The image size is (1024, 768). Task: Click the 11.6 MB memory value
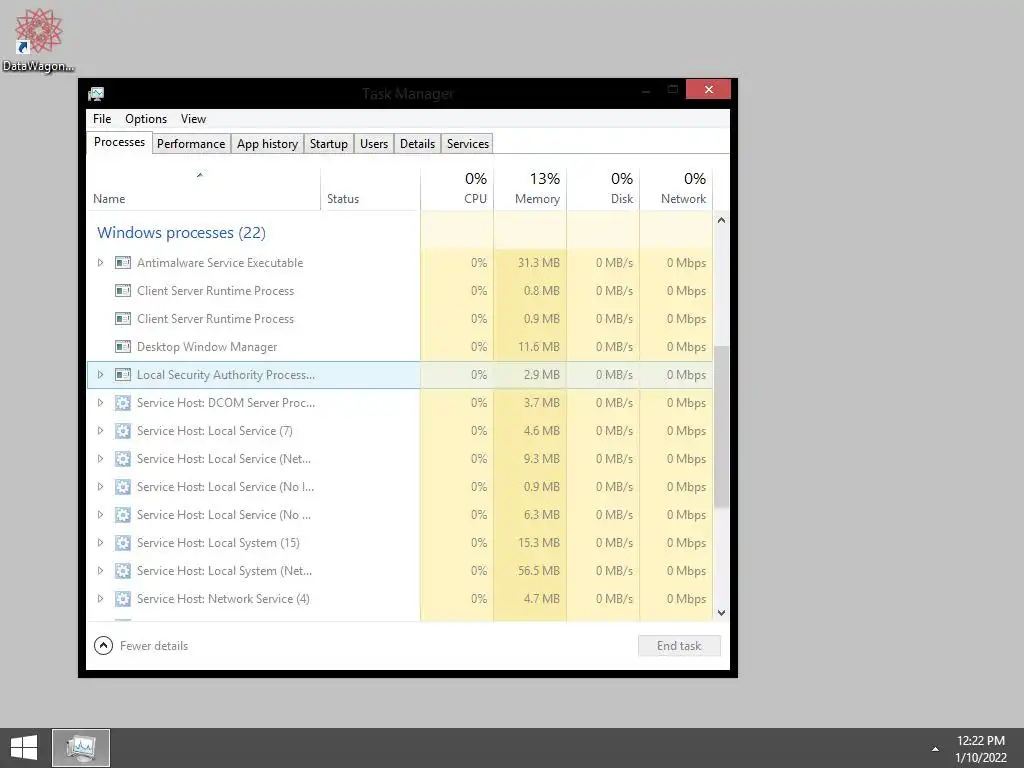coord(539,347)
